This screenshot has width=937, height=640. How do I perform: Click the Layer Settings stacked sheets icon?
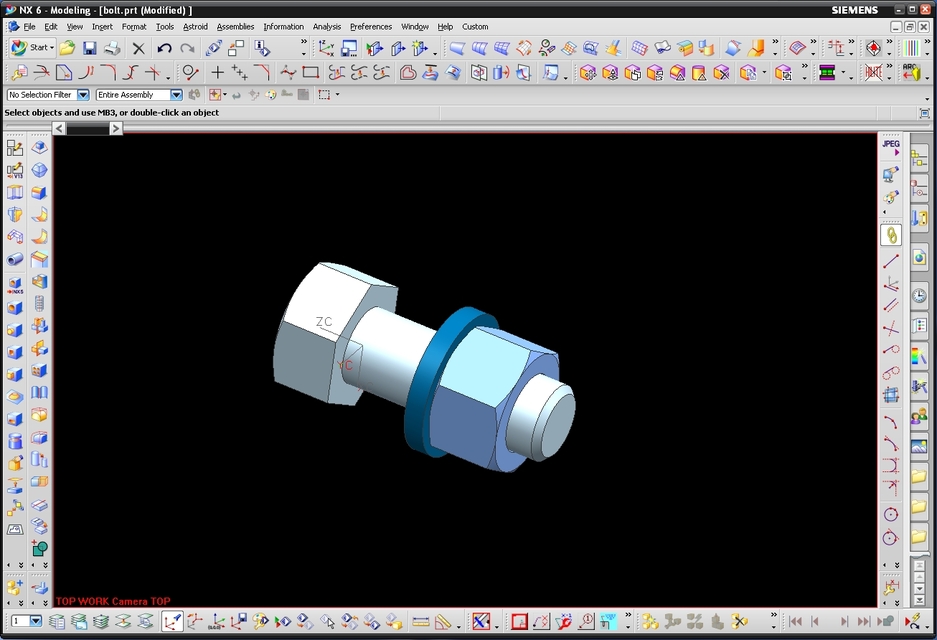click(57, 622)
